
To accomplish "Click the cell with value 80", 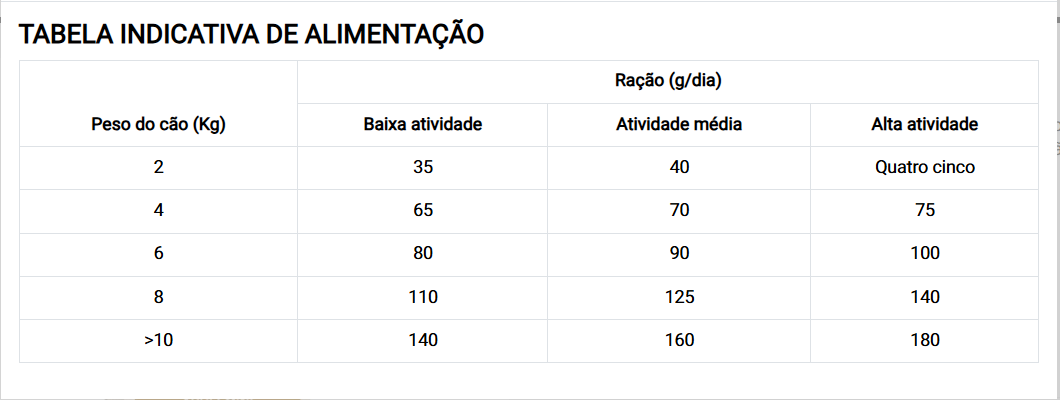I will pyautogui.click(x=423, y=253).
